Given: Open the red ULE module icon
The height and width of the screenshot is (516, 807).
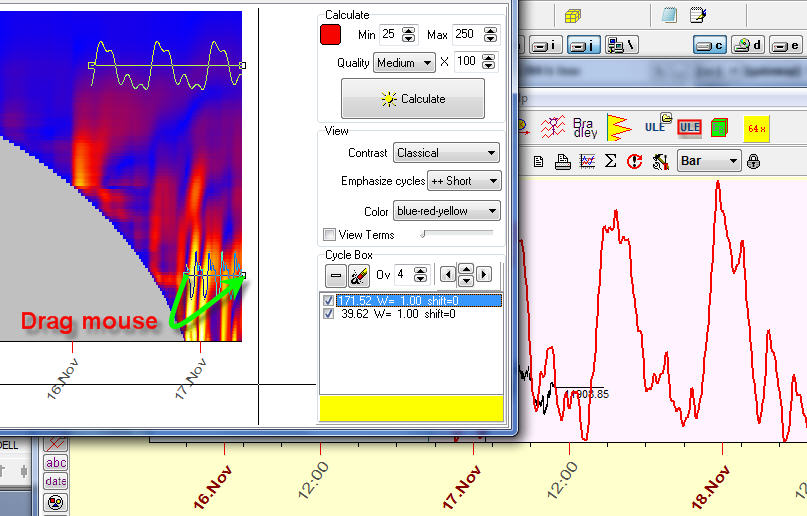Looking at the screenshot, I should point(689,127).
